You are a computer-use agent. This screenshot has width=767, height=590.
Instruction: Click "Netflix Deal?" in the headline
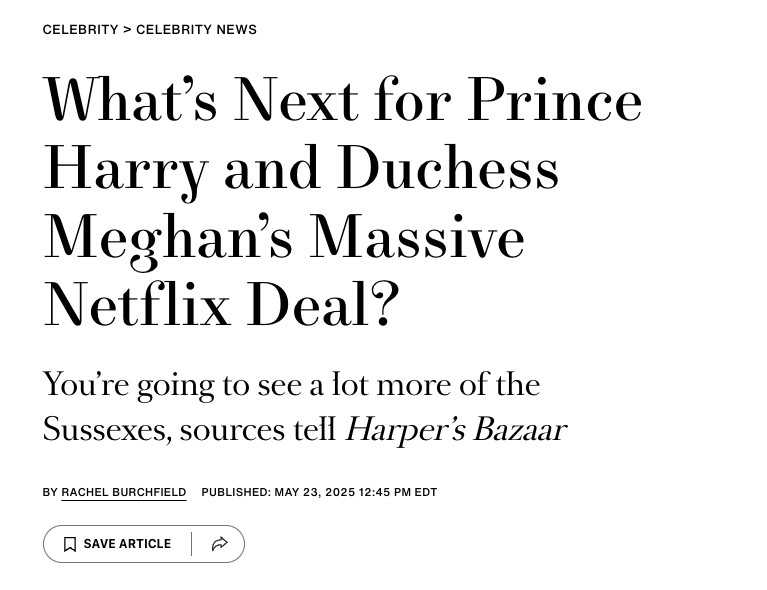(x=221, y=305)
